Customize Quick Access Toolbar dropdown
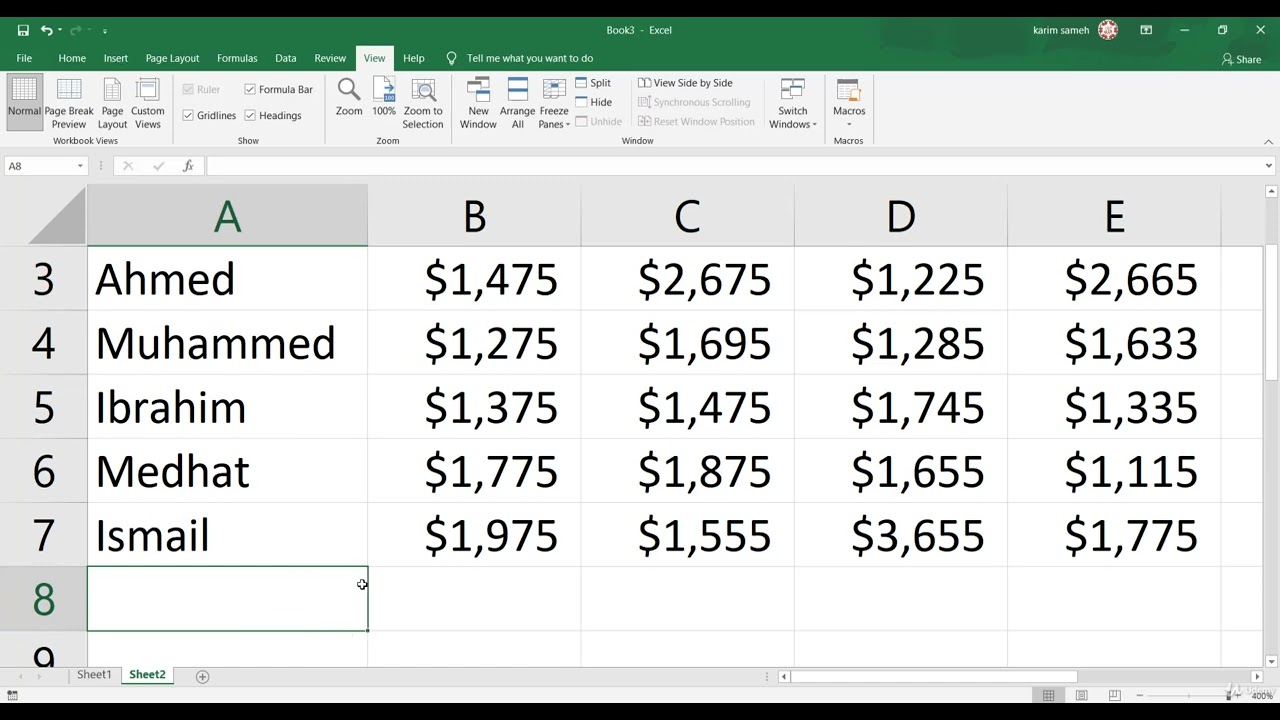This screenshot has height=720, width=1280. 105,31
